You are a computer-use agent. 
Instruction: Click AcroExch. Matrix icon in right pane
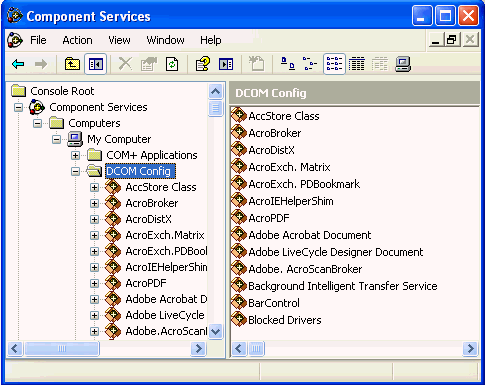click(239, 166)
